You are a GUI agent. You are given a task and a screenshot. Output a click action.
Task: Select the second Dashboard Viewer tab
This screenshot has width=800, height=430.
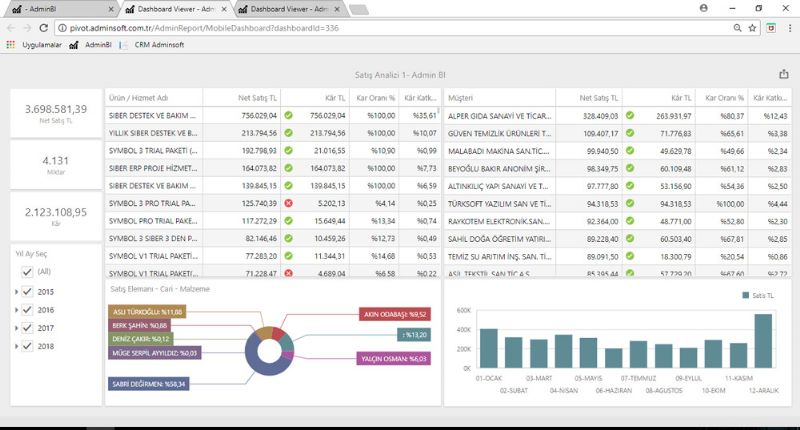[x=176, y=9]
